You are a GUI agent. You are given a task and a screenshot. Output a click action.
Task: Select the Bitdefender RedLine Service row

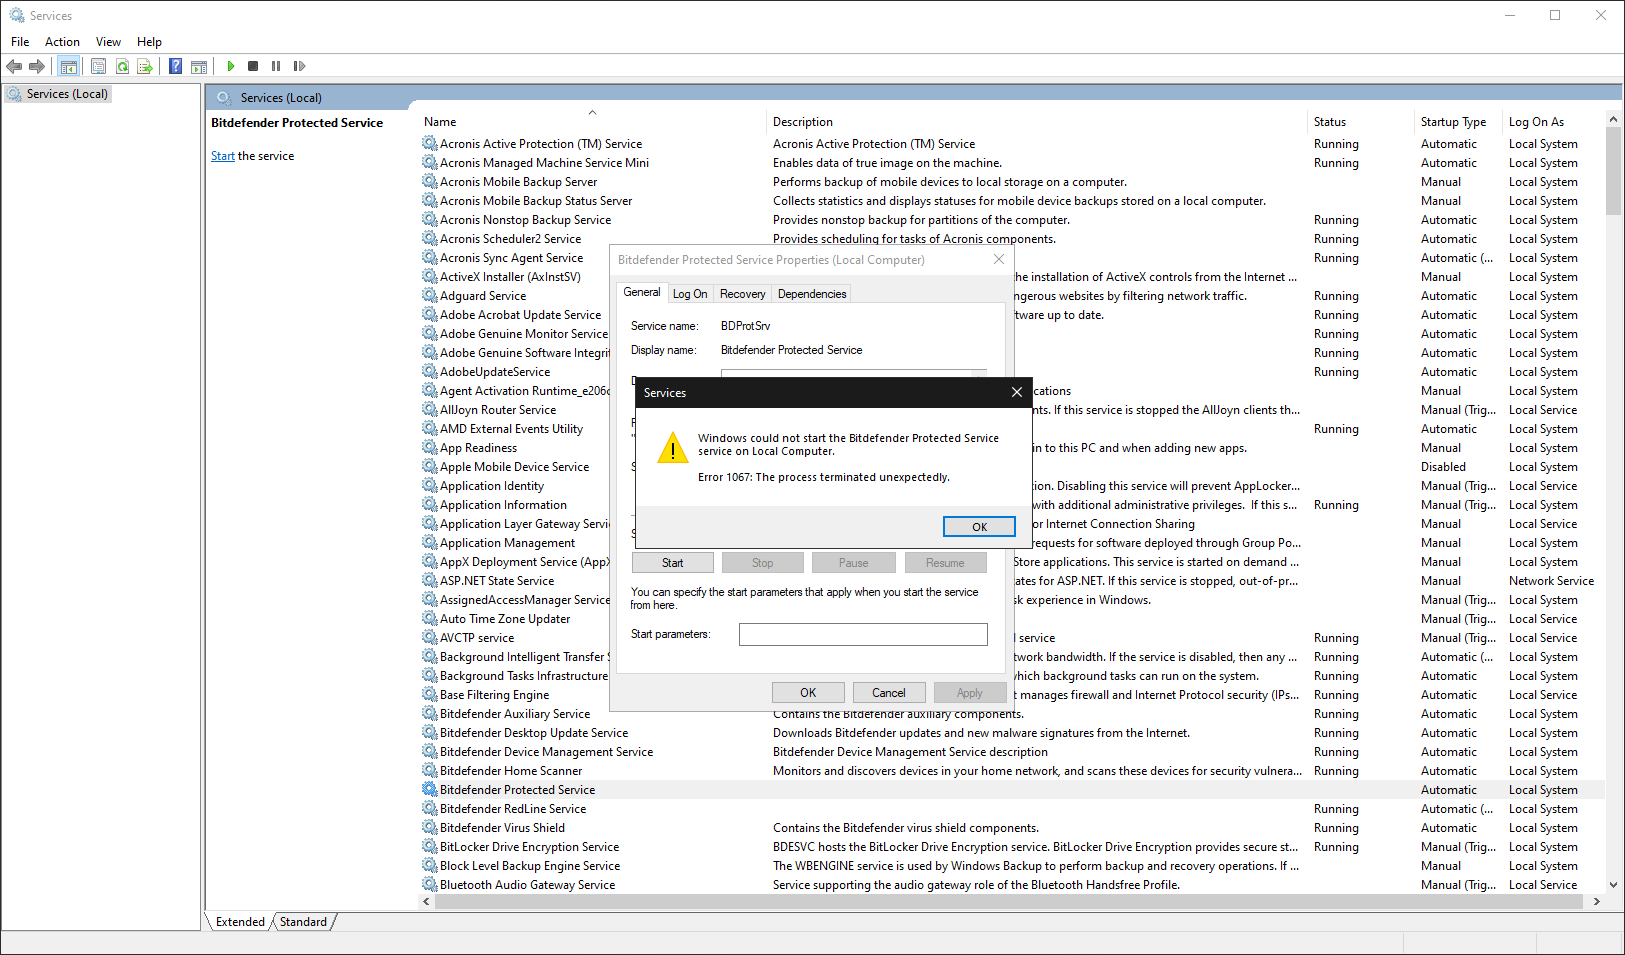1012,809
